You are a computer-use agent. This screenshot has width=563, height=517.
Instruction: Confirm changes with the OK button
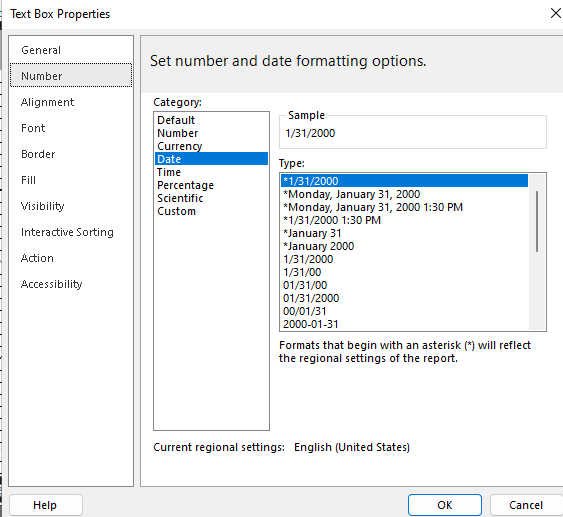tap(445, 505)
